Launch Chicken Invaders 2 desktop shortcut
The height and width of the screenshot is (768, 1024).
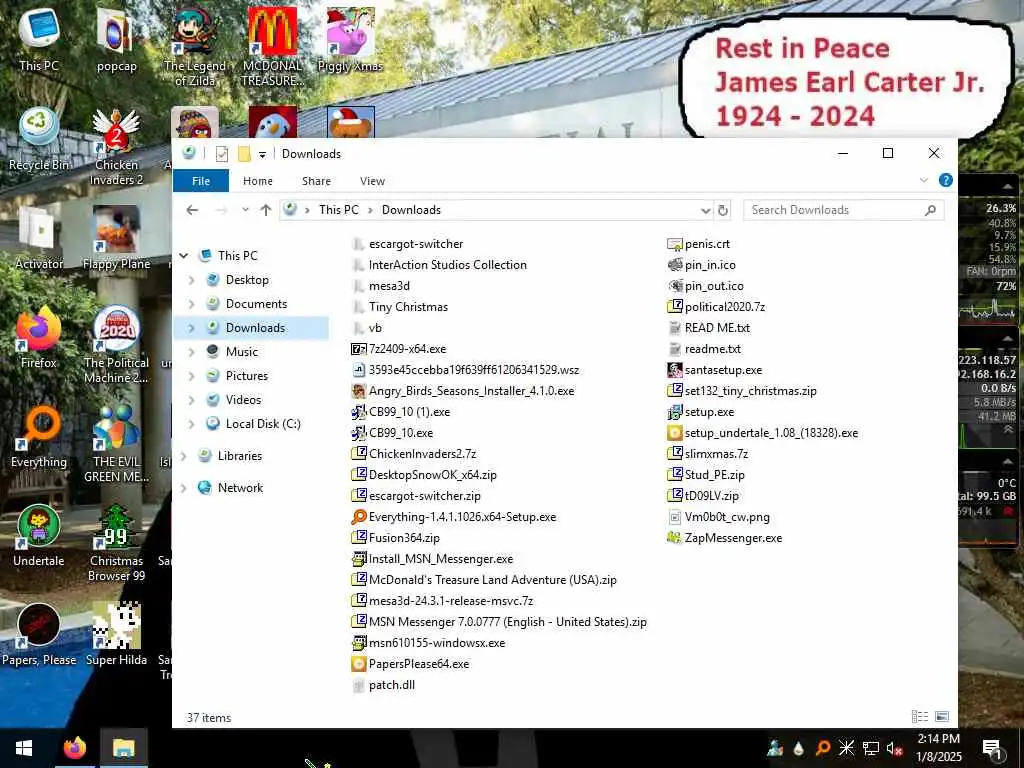coord(116,148)
